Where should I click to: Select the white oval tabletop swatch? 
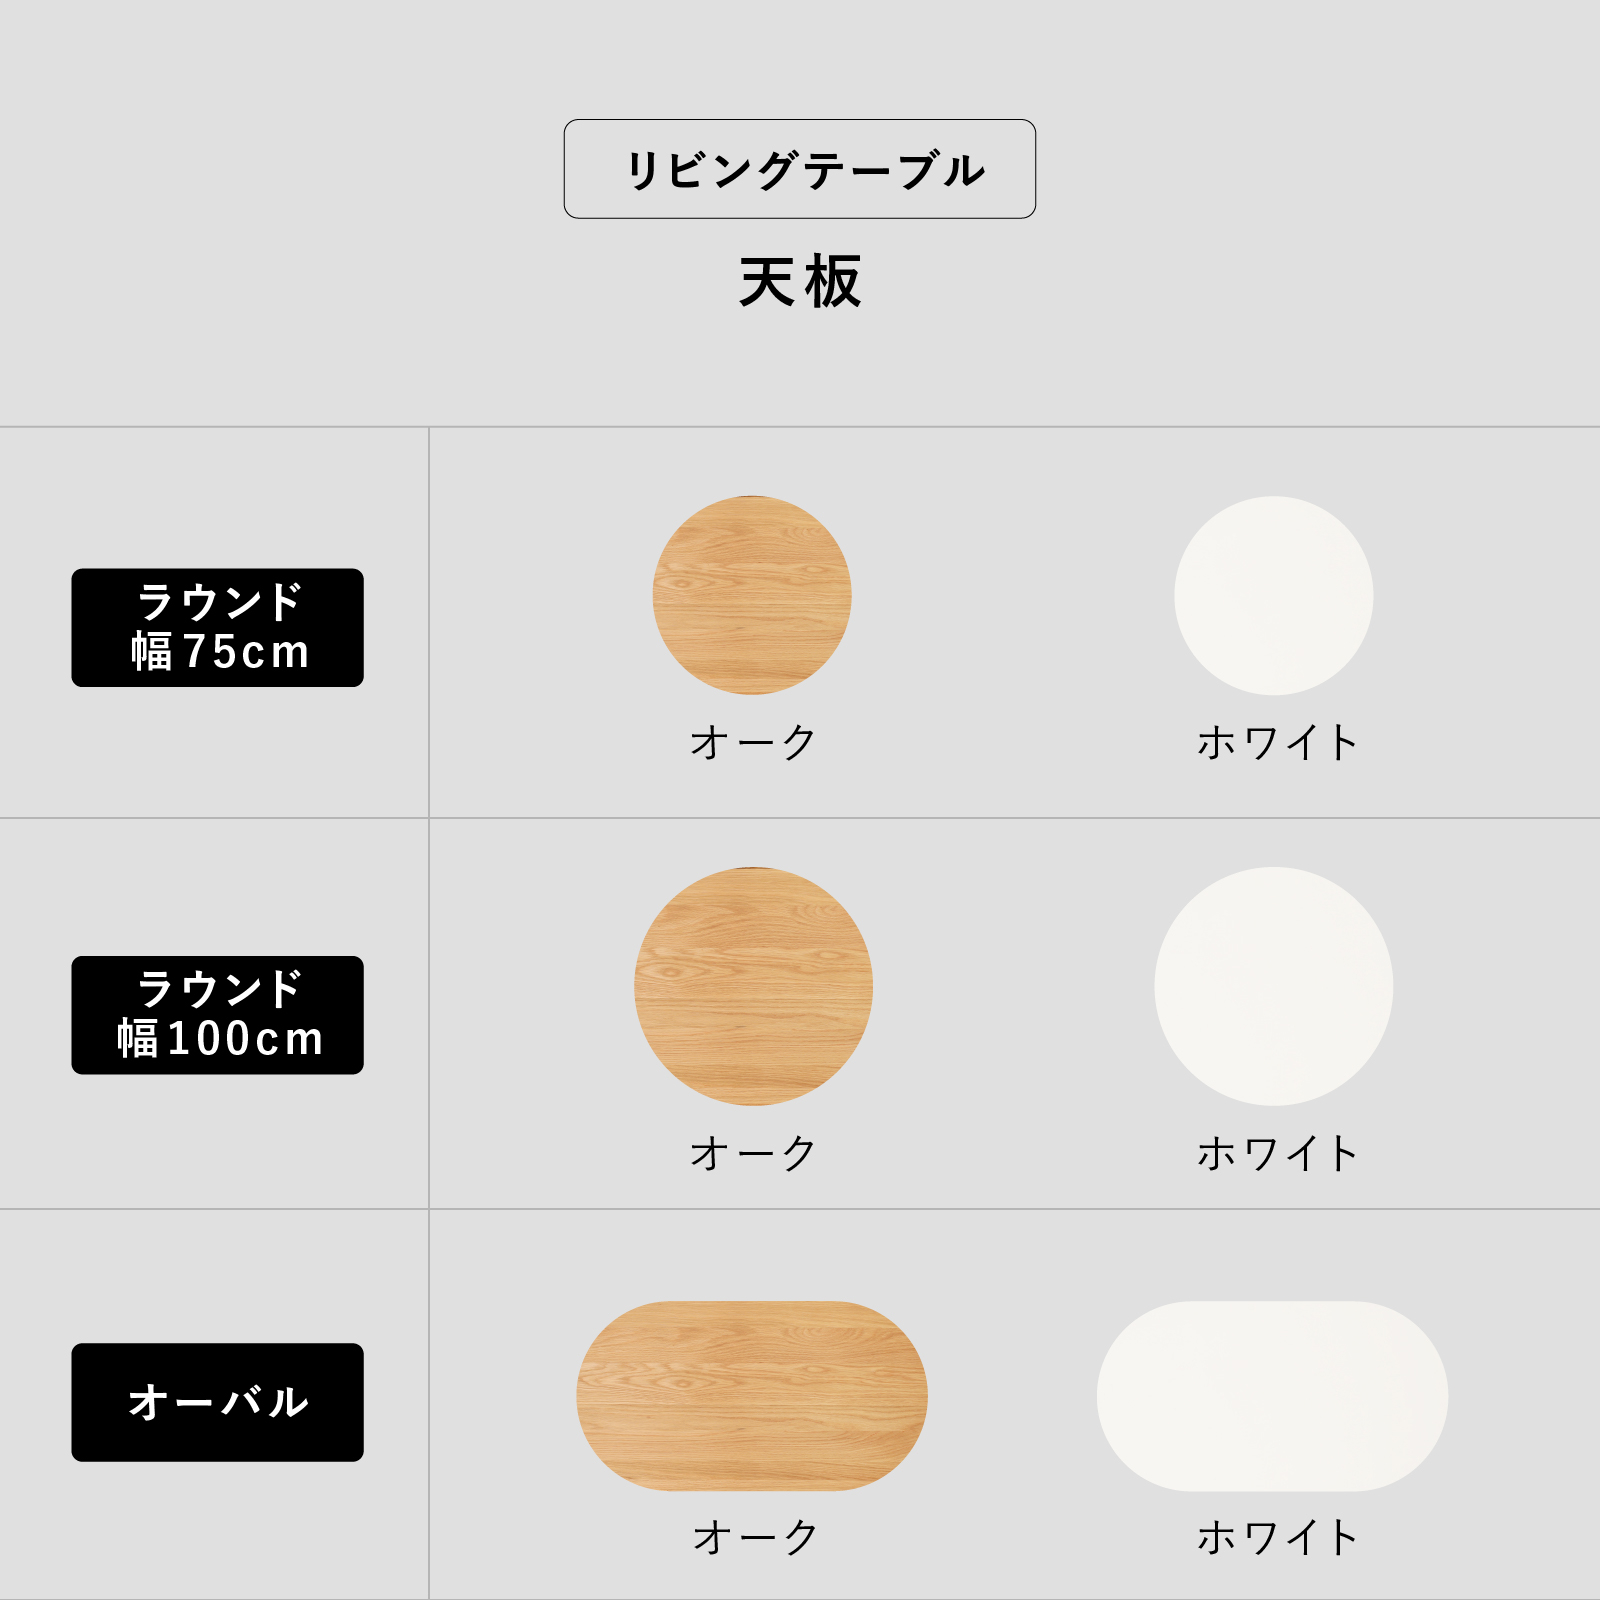tap(1272, 1396)
